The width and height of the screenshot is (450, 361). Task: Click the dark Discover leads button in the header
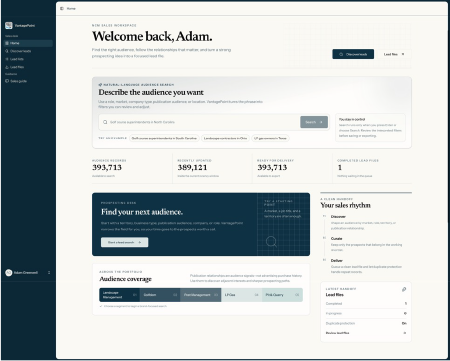click(353, 54)
